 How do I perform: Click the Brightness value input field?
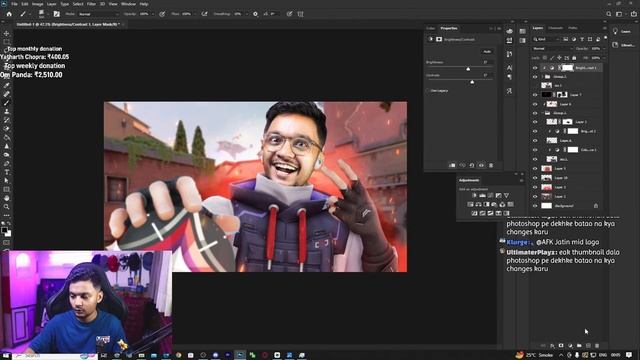coord(487,62)
